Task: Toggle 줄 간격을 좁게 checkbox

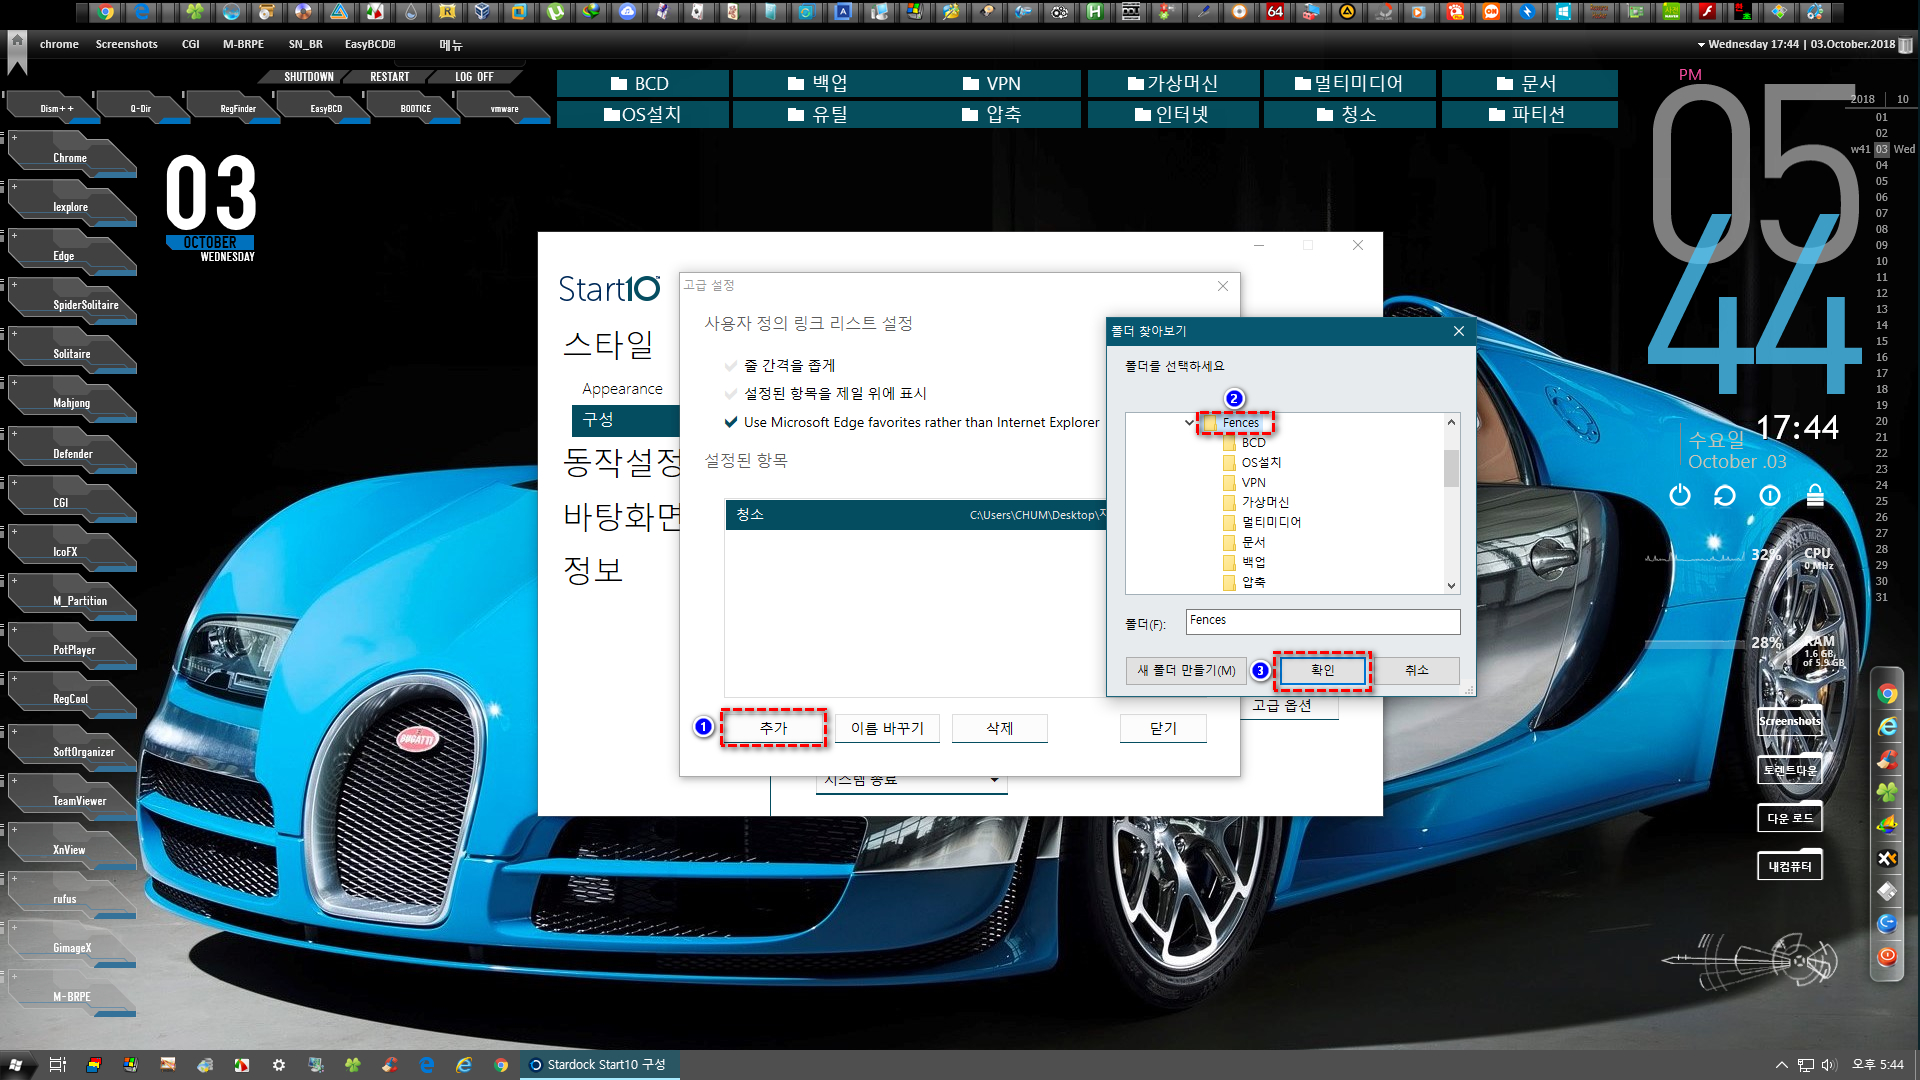Action: click(x=731, y=365)
